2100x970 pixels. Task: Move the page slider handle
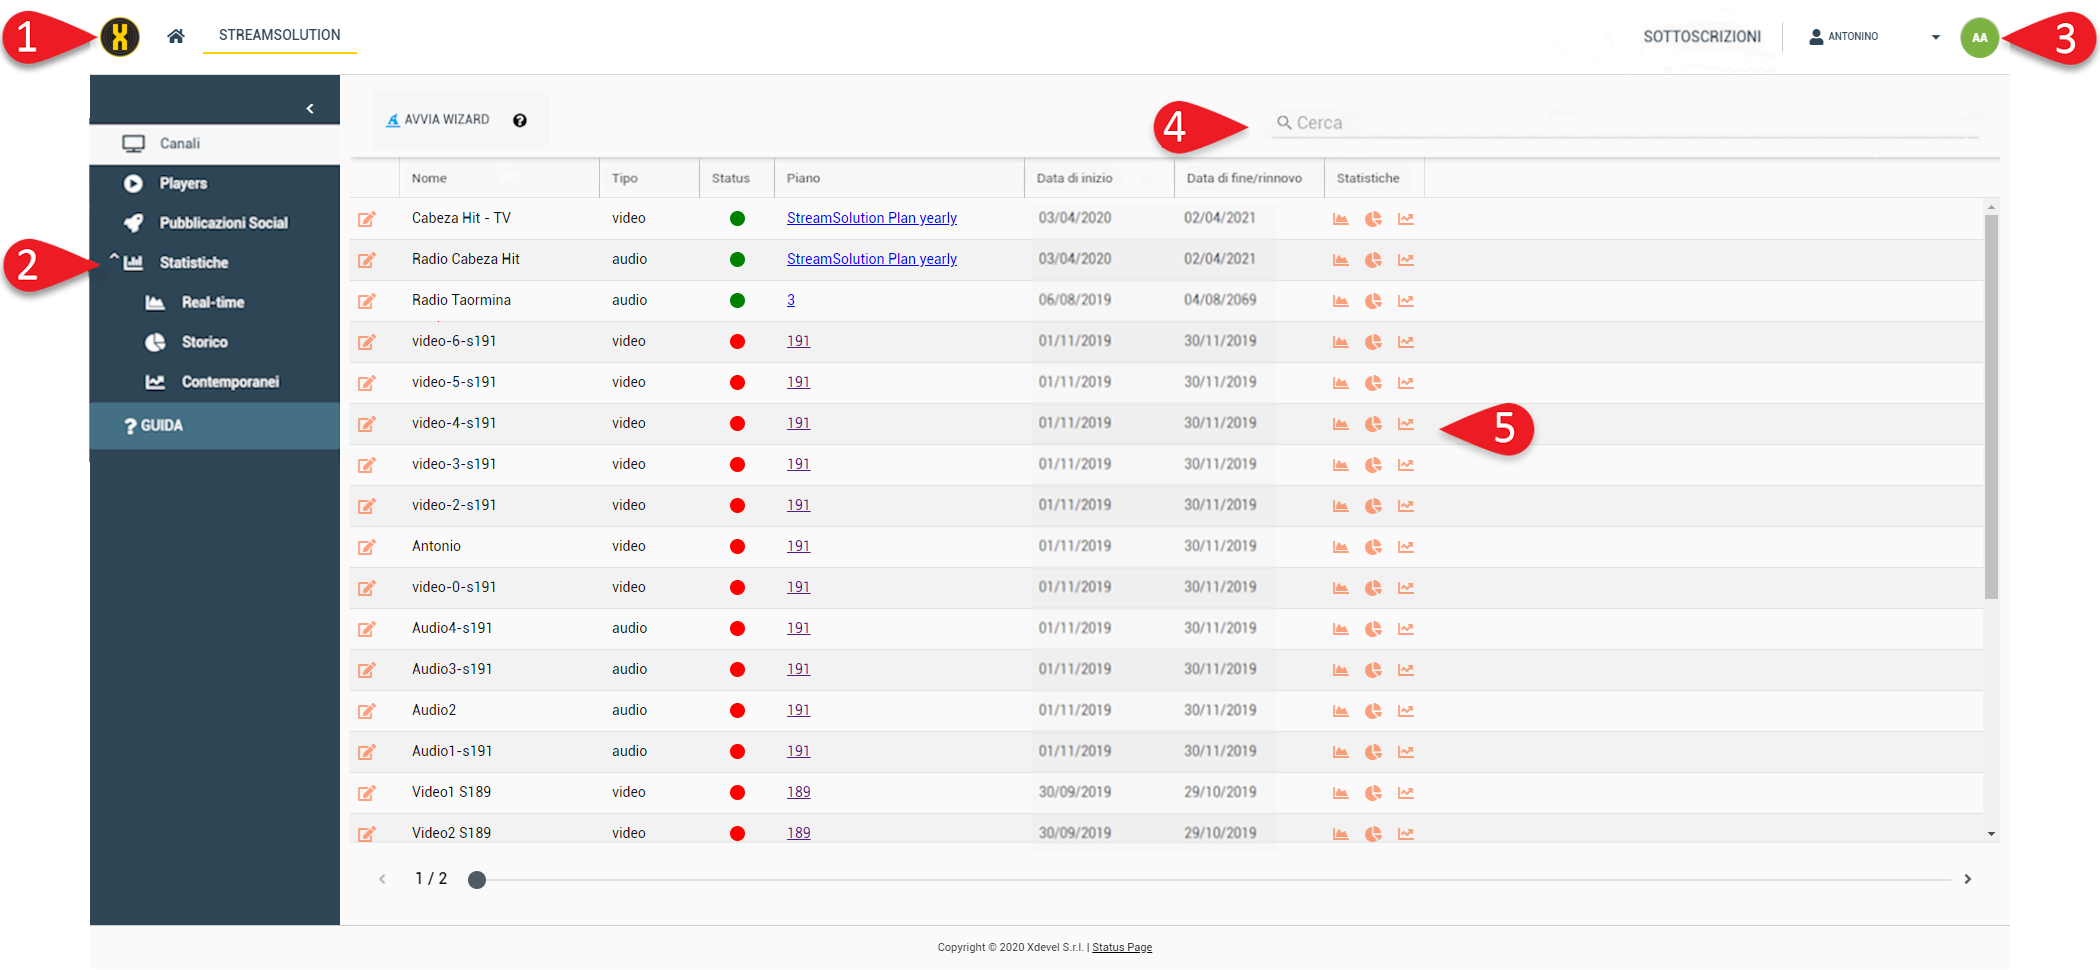pyautogui.click(x=477, y=880)
